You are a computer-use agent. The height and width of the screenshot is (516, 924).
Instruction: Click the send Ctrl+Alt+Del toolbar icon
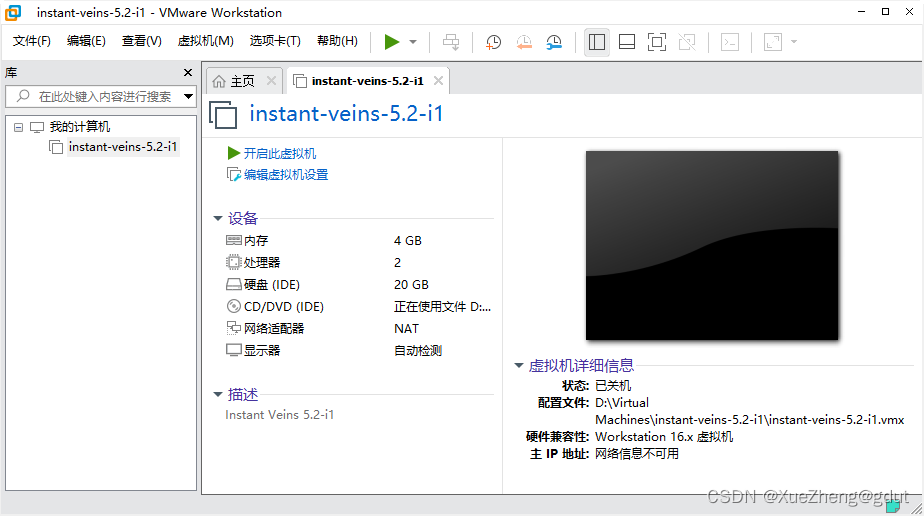[x=451, y=42]
